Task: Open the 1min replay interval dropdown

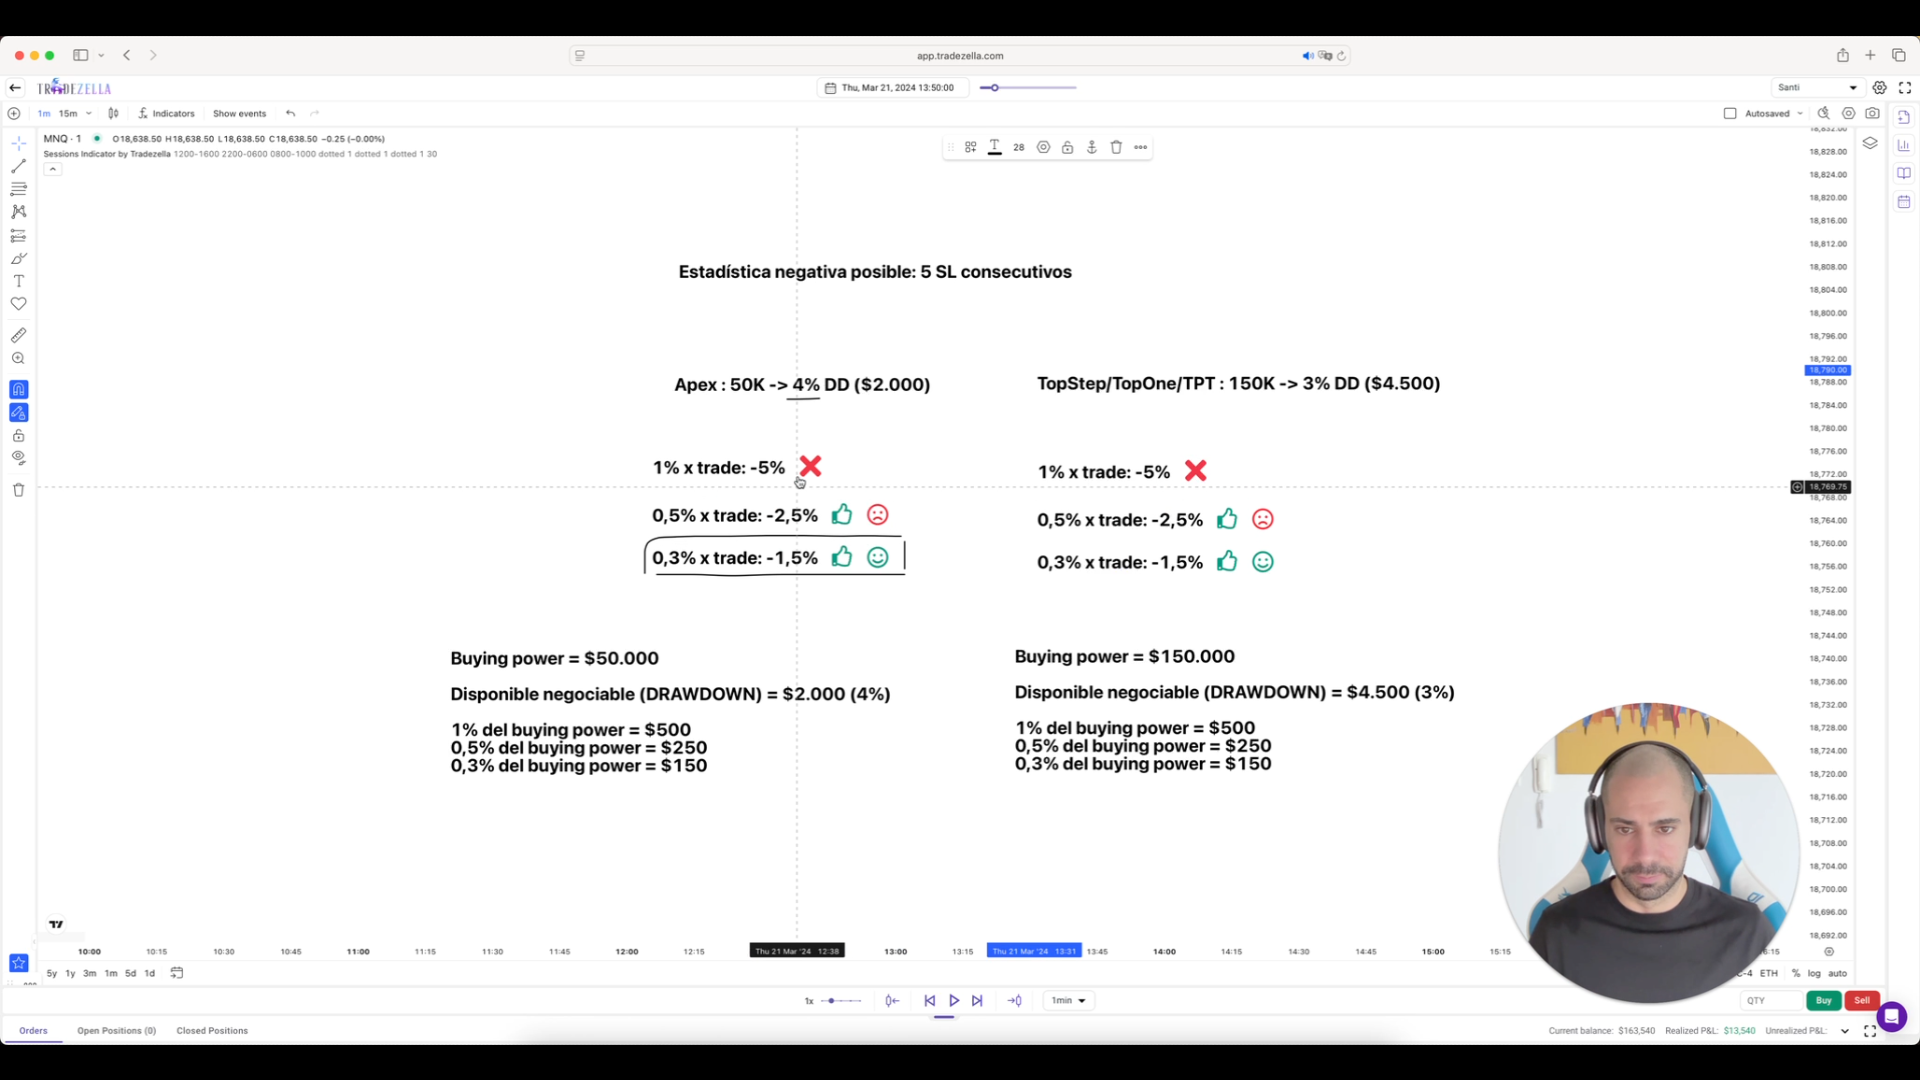Action: (1069, 1001)
